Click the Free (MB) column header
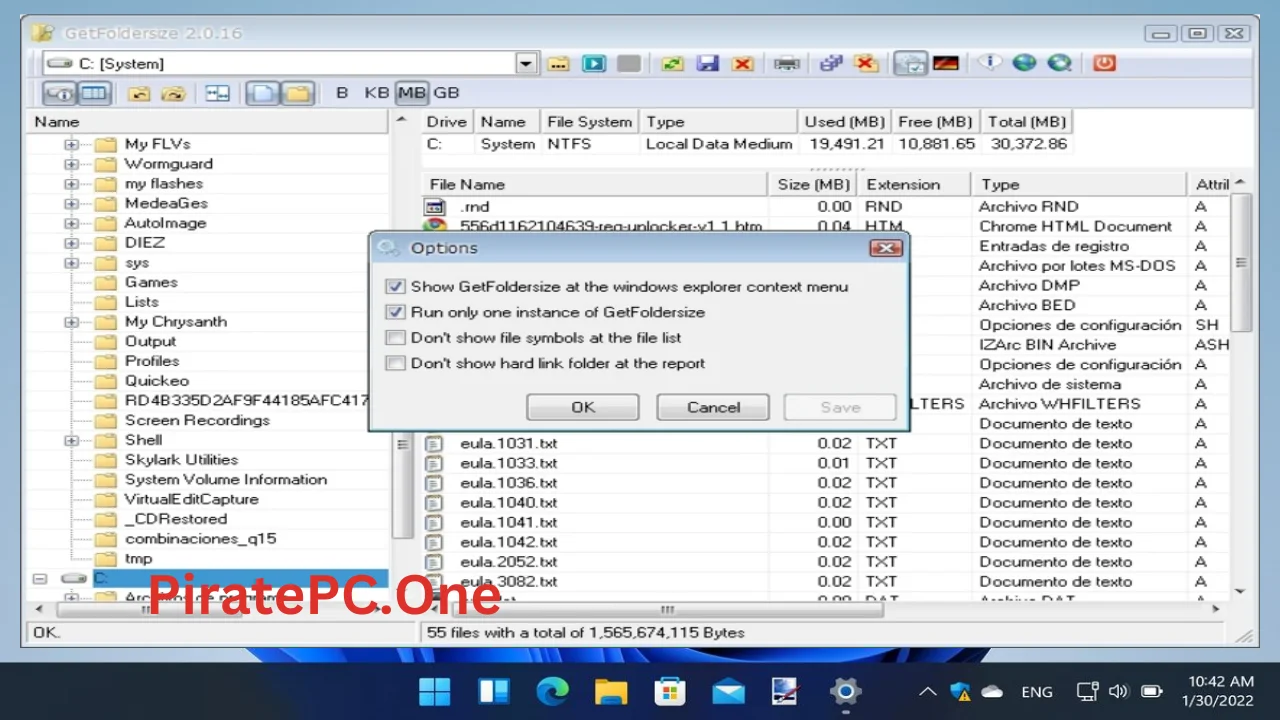The image size is (1280, 720). [935, 122]
